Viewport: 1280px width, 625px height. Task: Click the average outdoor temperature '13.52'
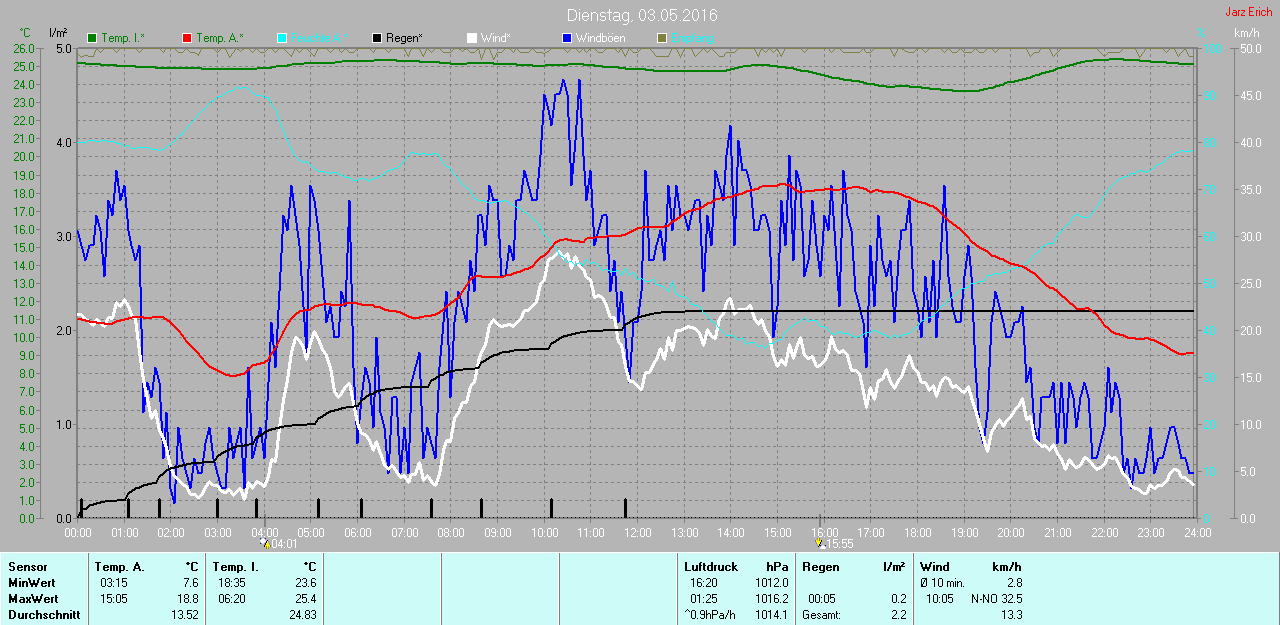184,615
